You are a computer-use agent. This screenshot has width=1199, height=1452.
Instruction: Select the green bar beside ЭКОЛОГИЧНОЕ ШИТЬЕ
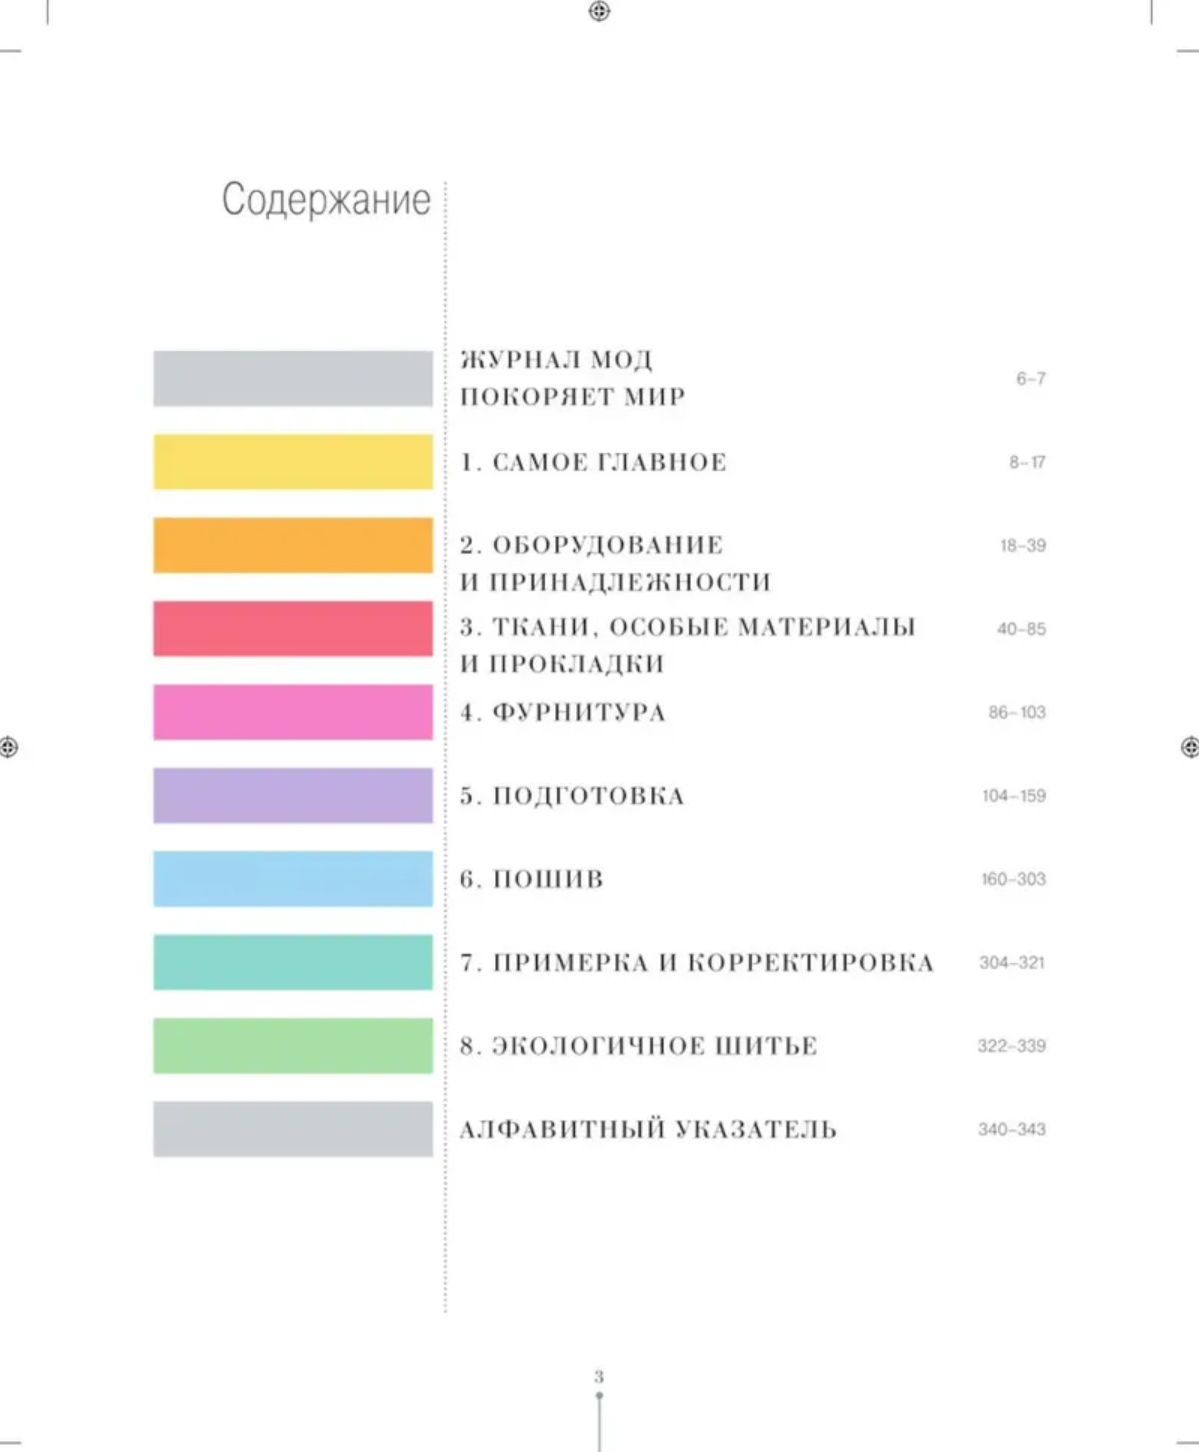point(293,1046)
